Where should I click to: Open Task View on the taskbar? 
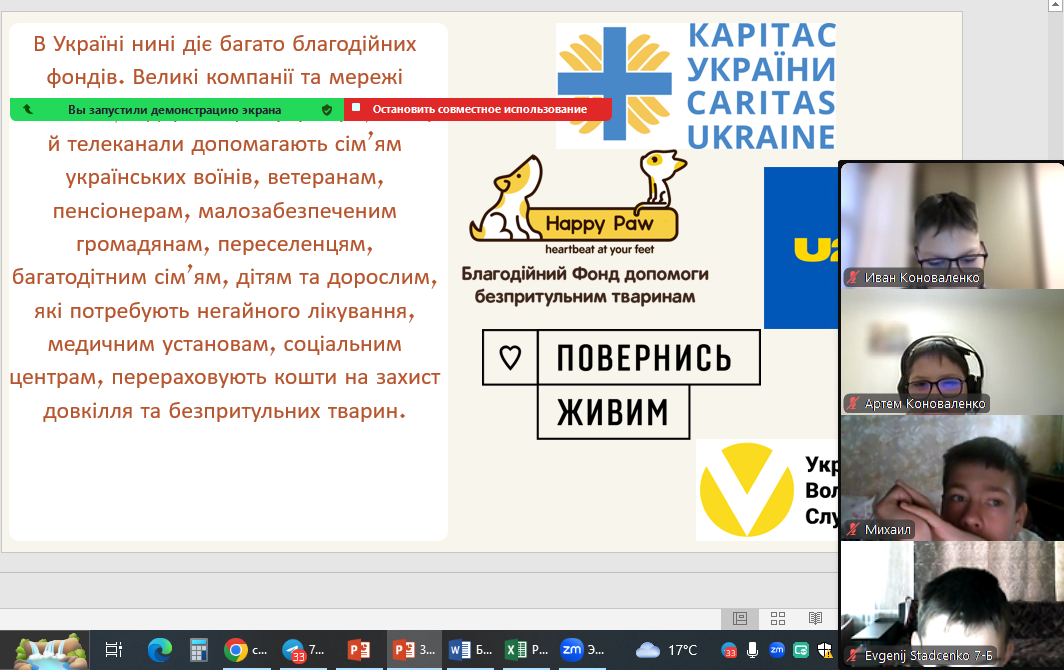pyautogui.click(x=114, y=650)
